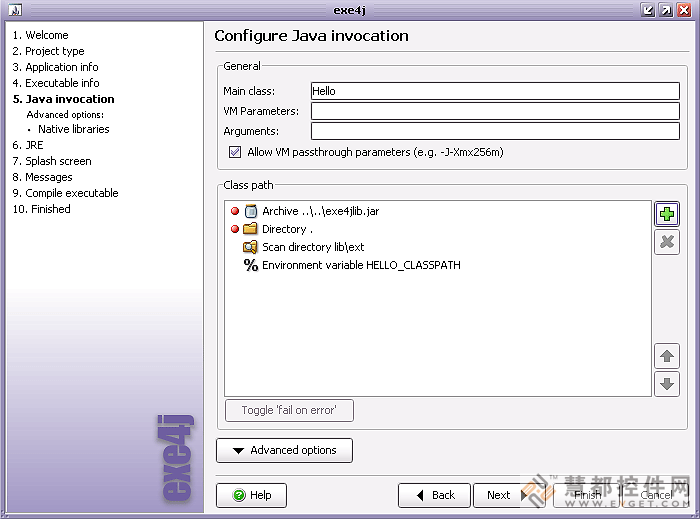Click the red fail-on-error dot beside Directory
The image size is (700, 519).
pyautogui.click(x=235, y=229)
